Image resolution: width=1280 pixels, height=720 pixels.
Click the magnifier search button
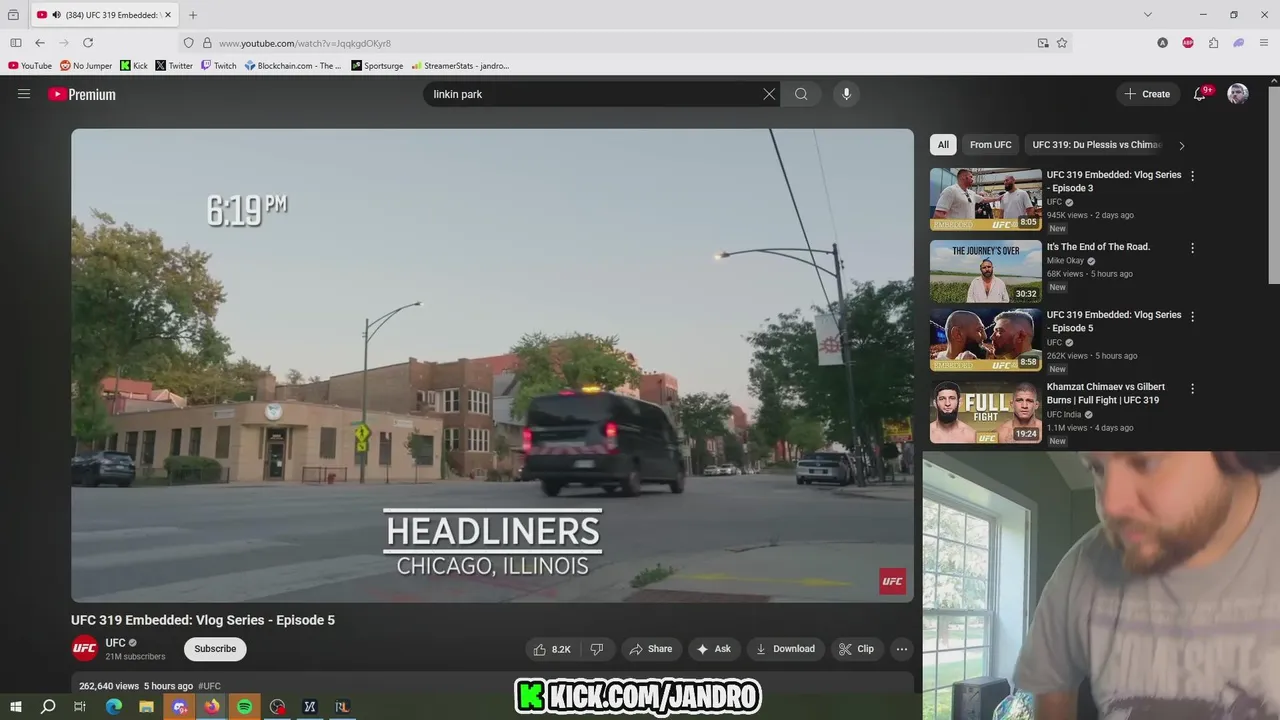801,94
